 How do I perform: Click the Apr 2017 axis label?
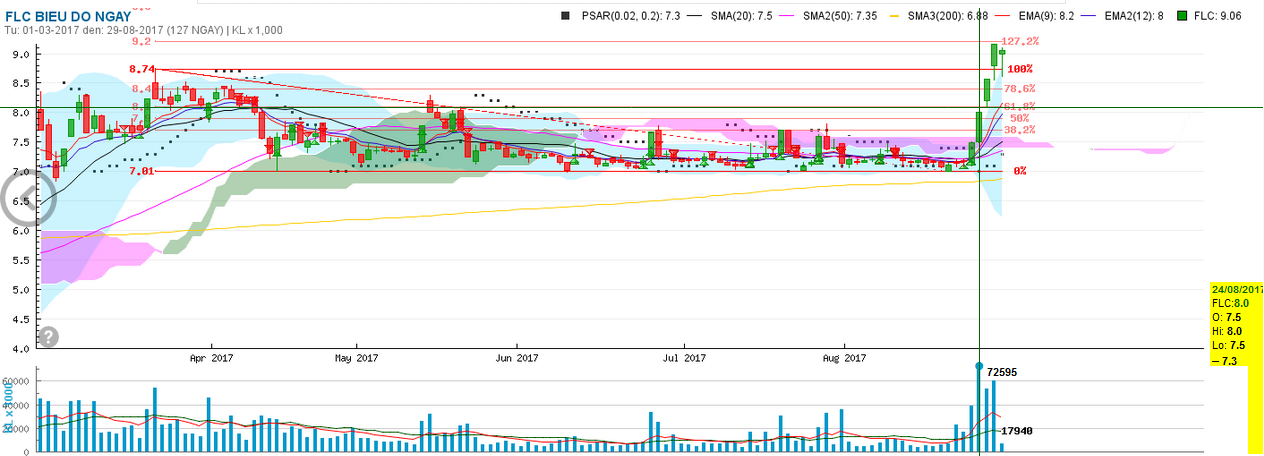211,357
